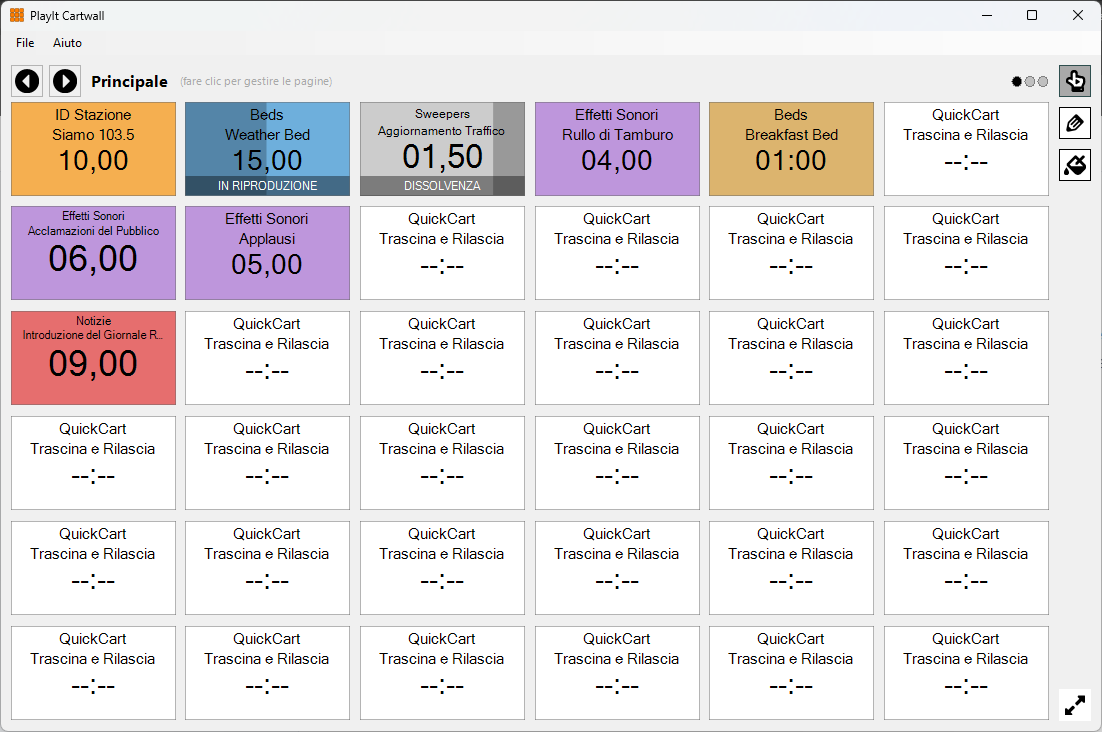Select the paint bucket color tool
This screenshot has height=732, width=1102.
[x=1075, y=165]
